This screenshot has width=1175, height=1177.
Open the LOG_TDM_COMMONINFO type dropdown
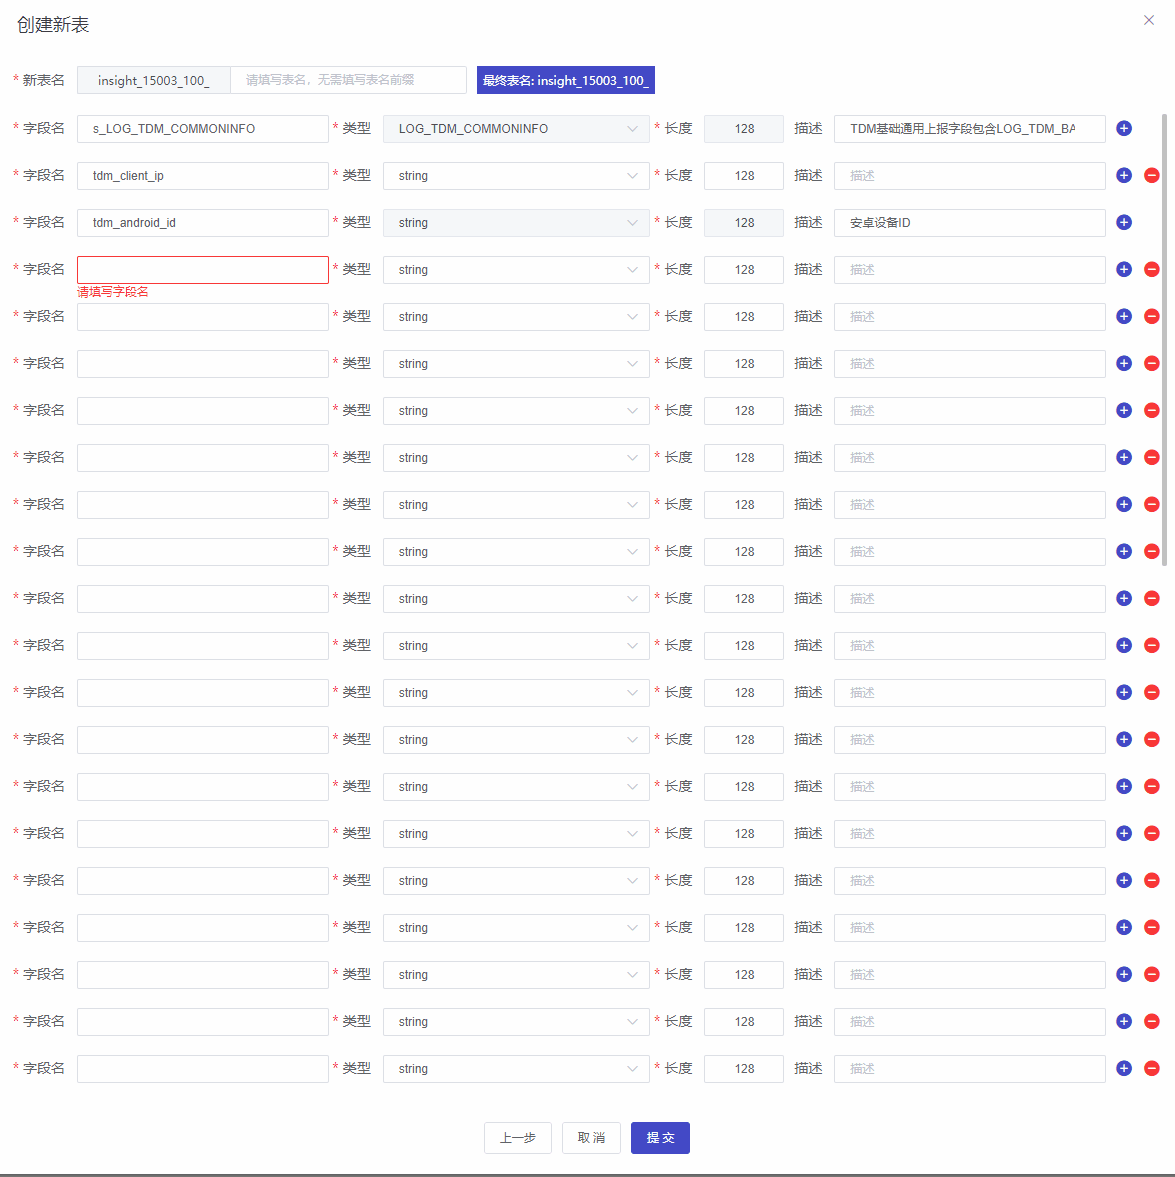(x=515, y=129)
